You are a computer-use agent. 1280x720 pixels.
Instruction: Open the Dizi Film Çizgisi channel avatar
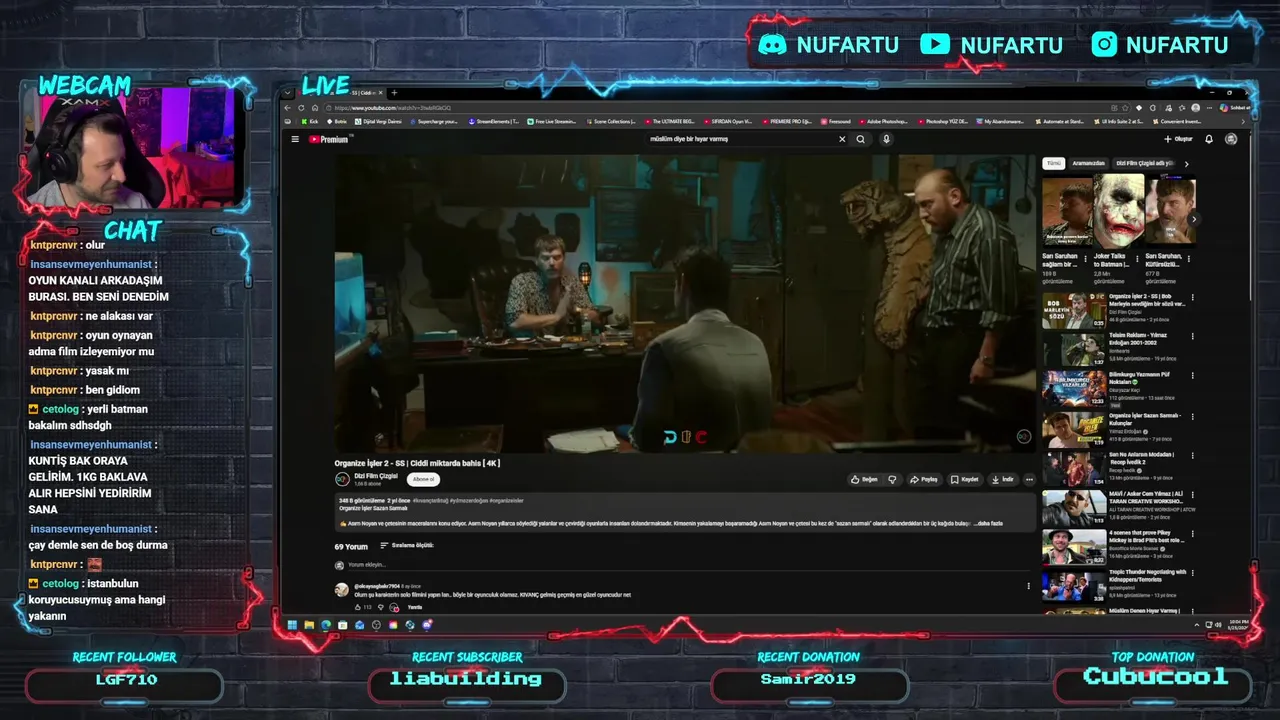(342, 479)
